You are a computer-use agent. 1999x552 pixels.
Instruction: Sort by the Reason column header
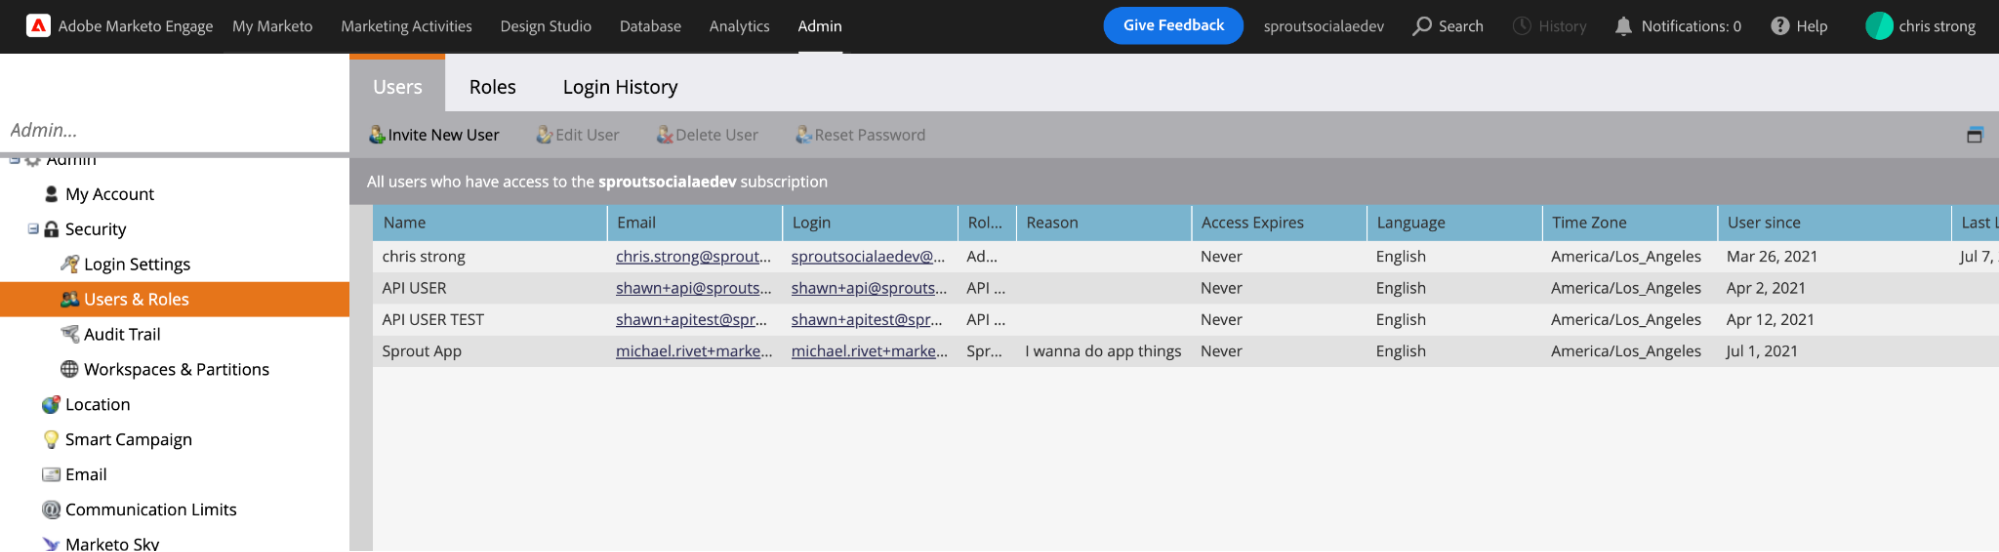click(x=1104, y=223)
